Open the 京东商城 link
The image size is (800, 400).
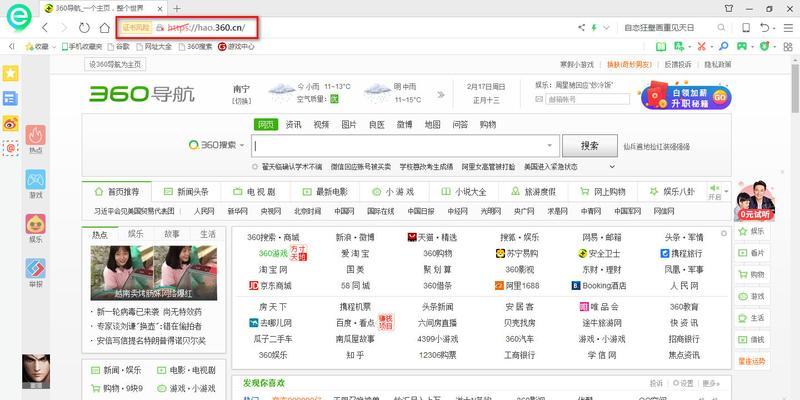[270, 286]
